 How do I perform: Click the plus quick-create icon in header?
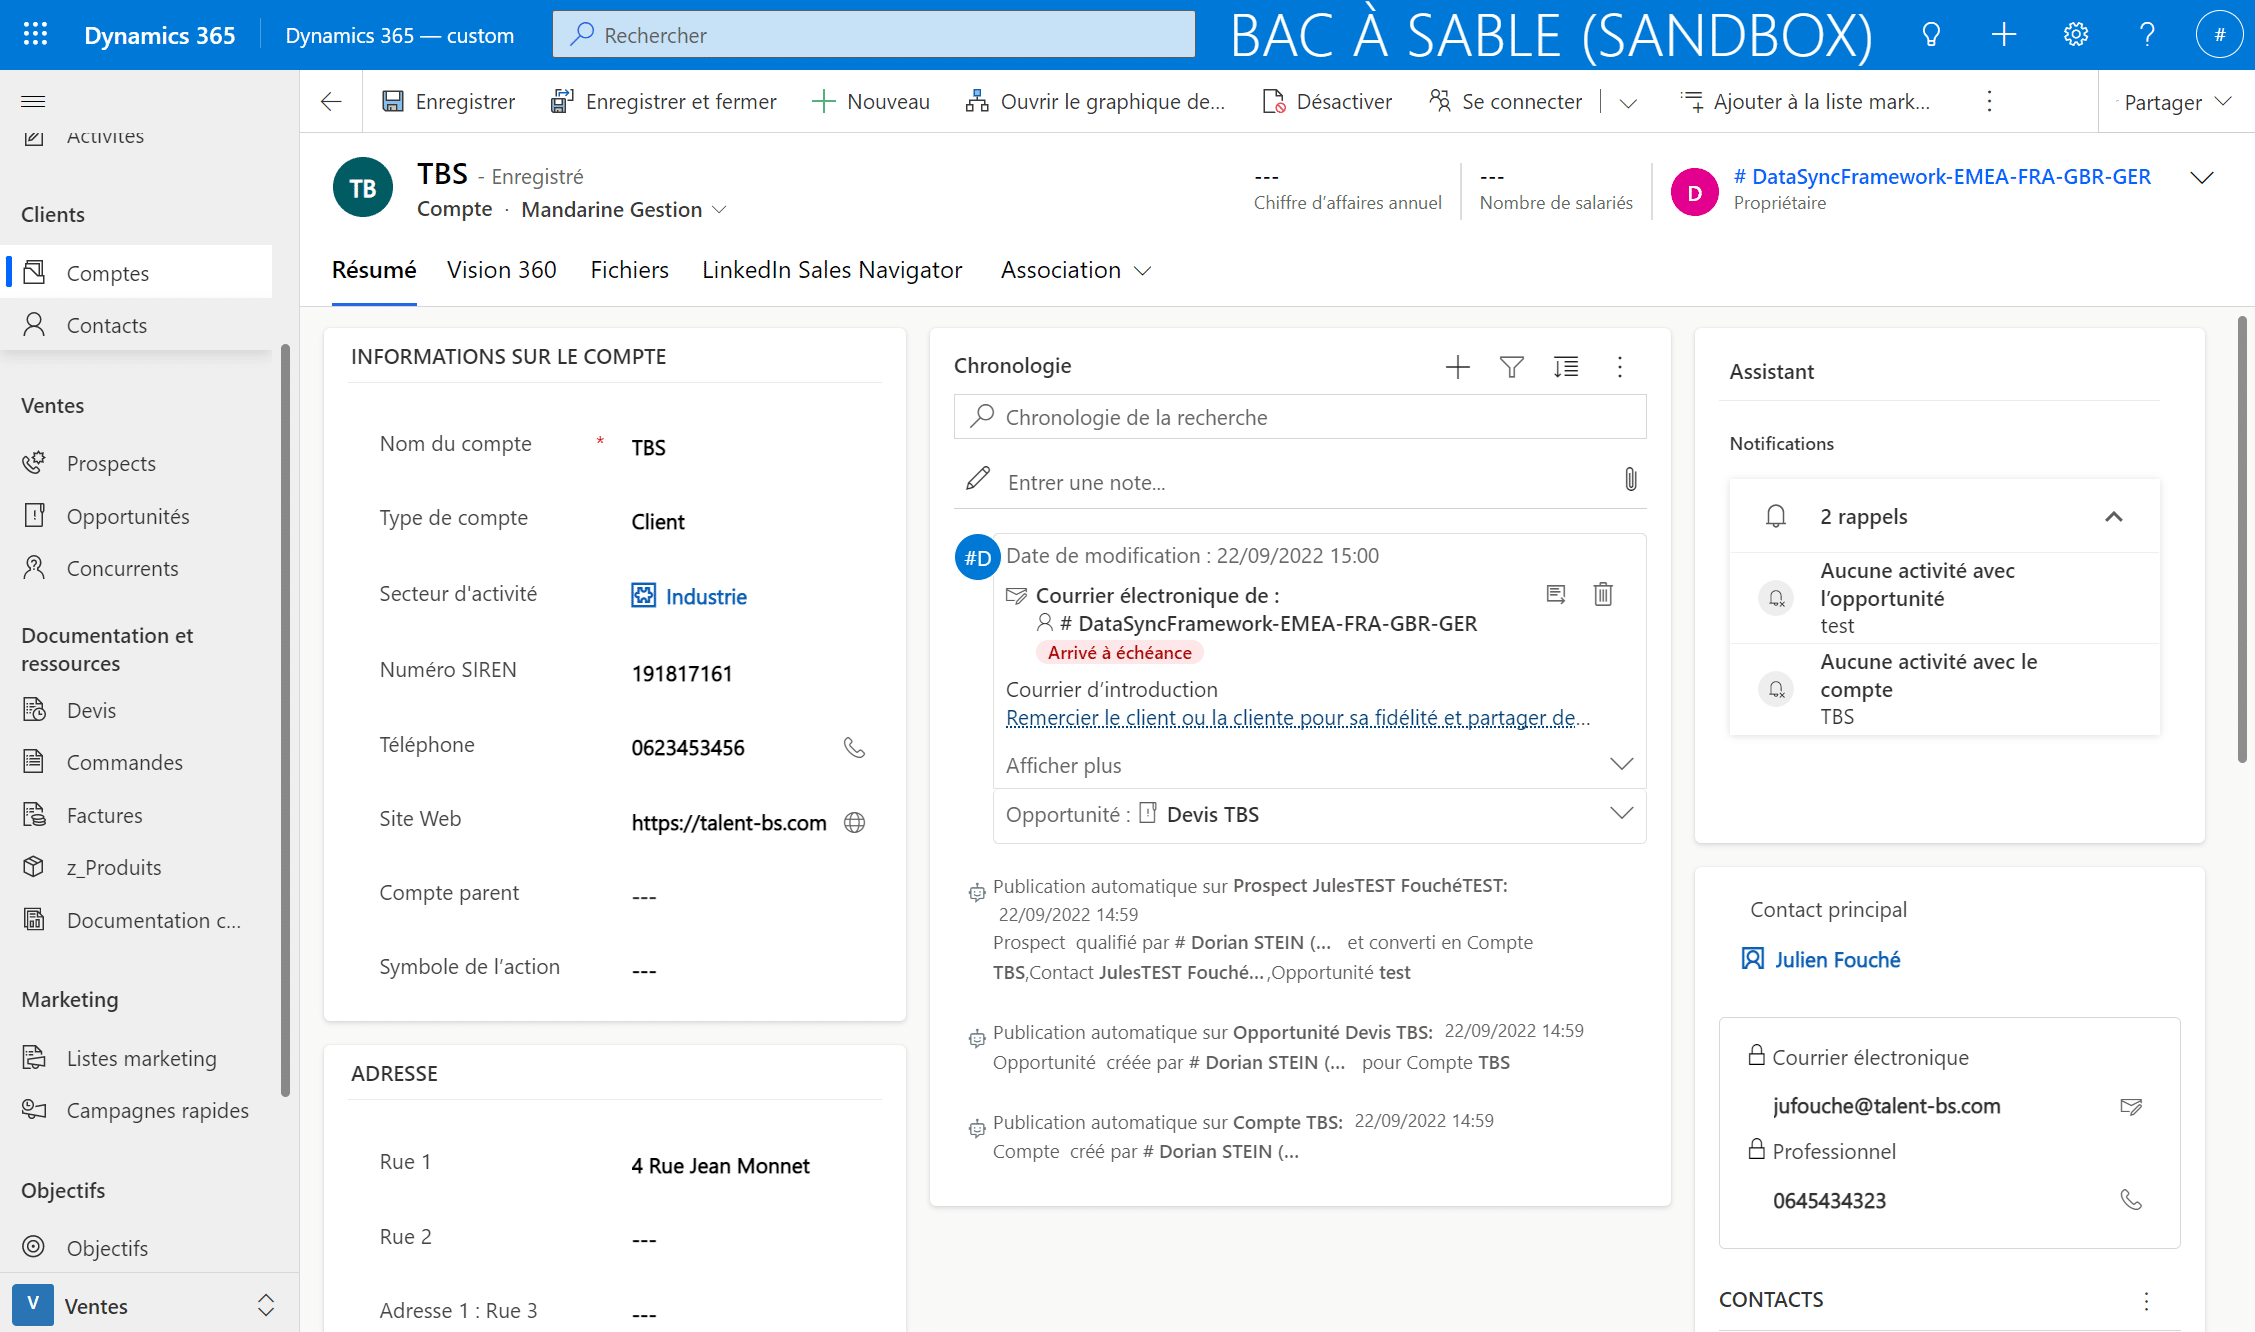[2003, 35]
